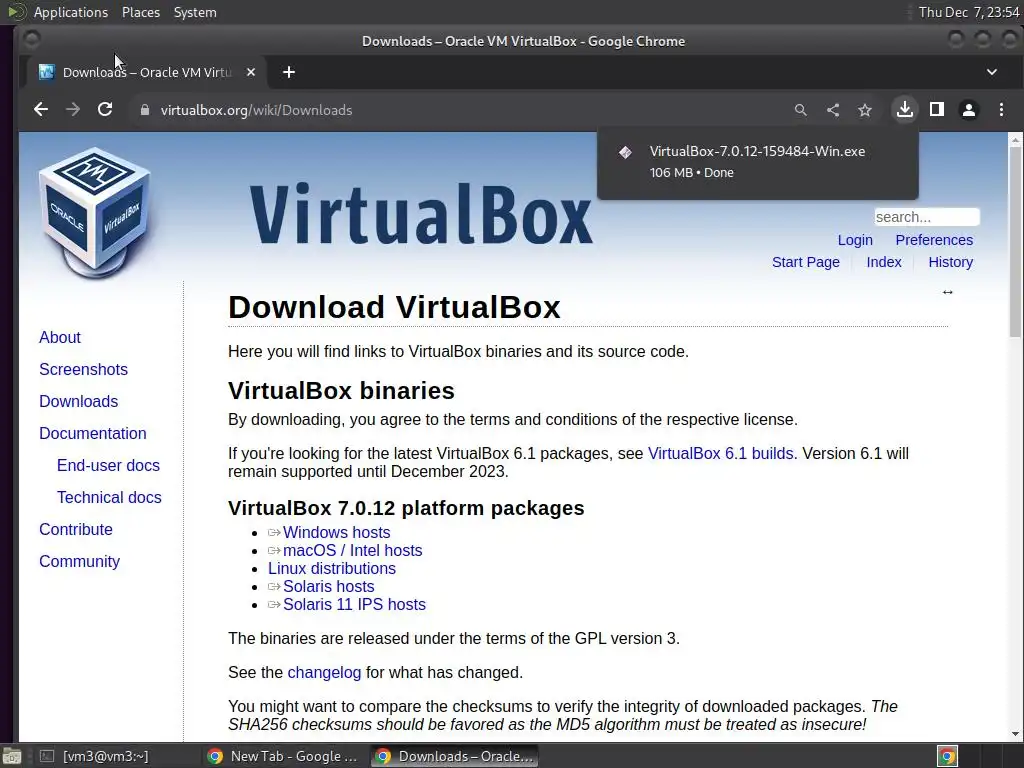Image resolution: width=1024 pixels, height=768 pixels.
Task: Toggle the Chrome side panel icon
Action: [x=936, y=110]
